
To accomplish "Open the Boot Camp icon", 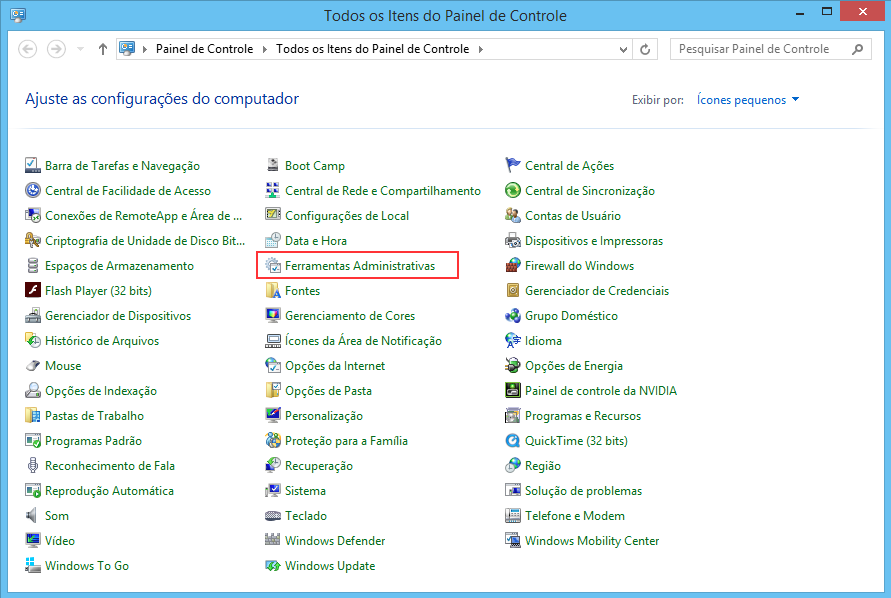I will click(x=273, y=165).
